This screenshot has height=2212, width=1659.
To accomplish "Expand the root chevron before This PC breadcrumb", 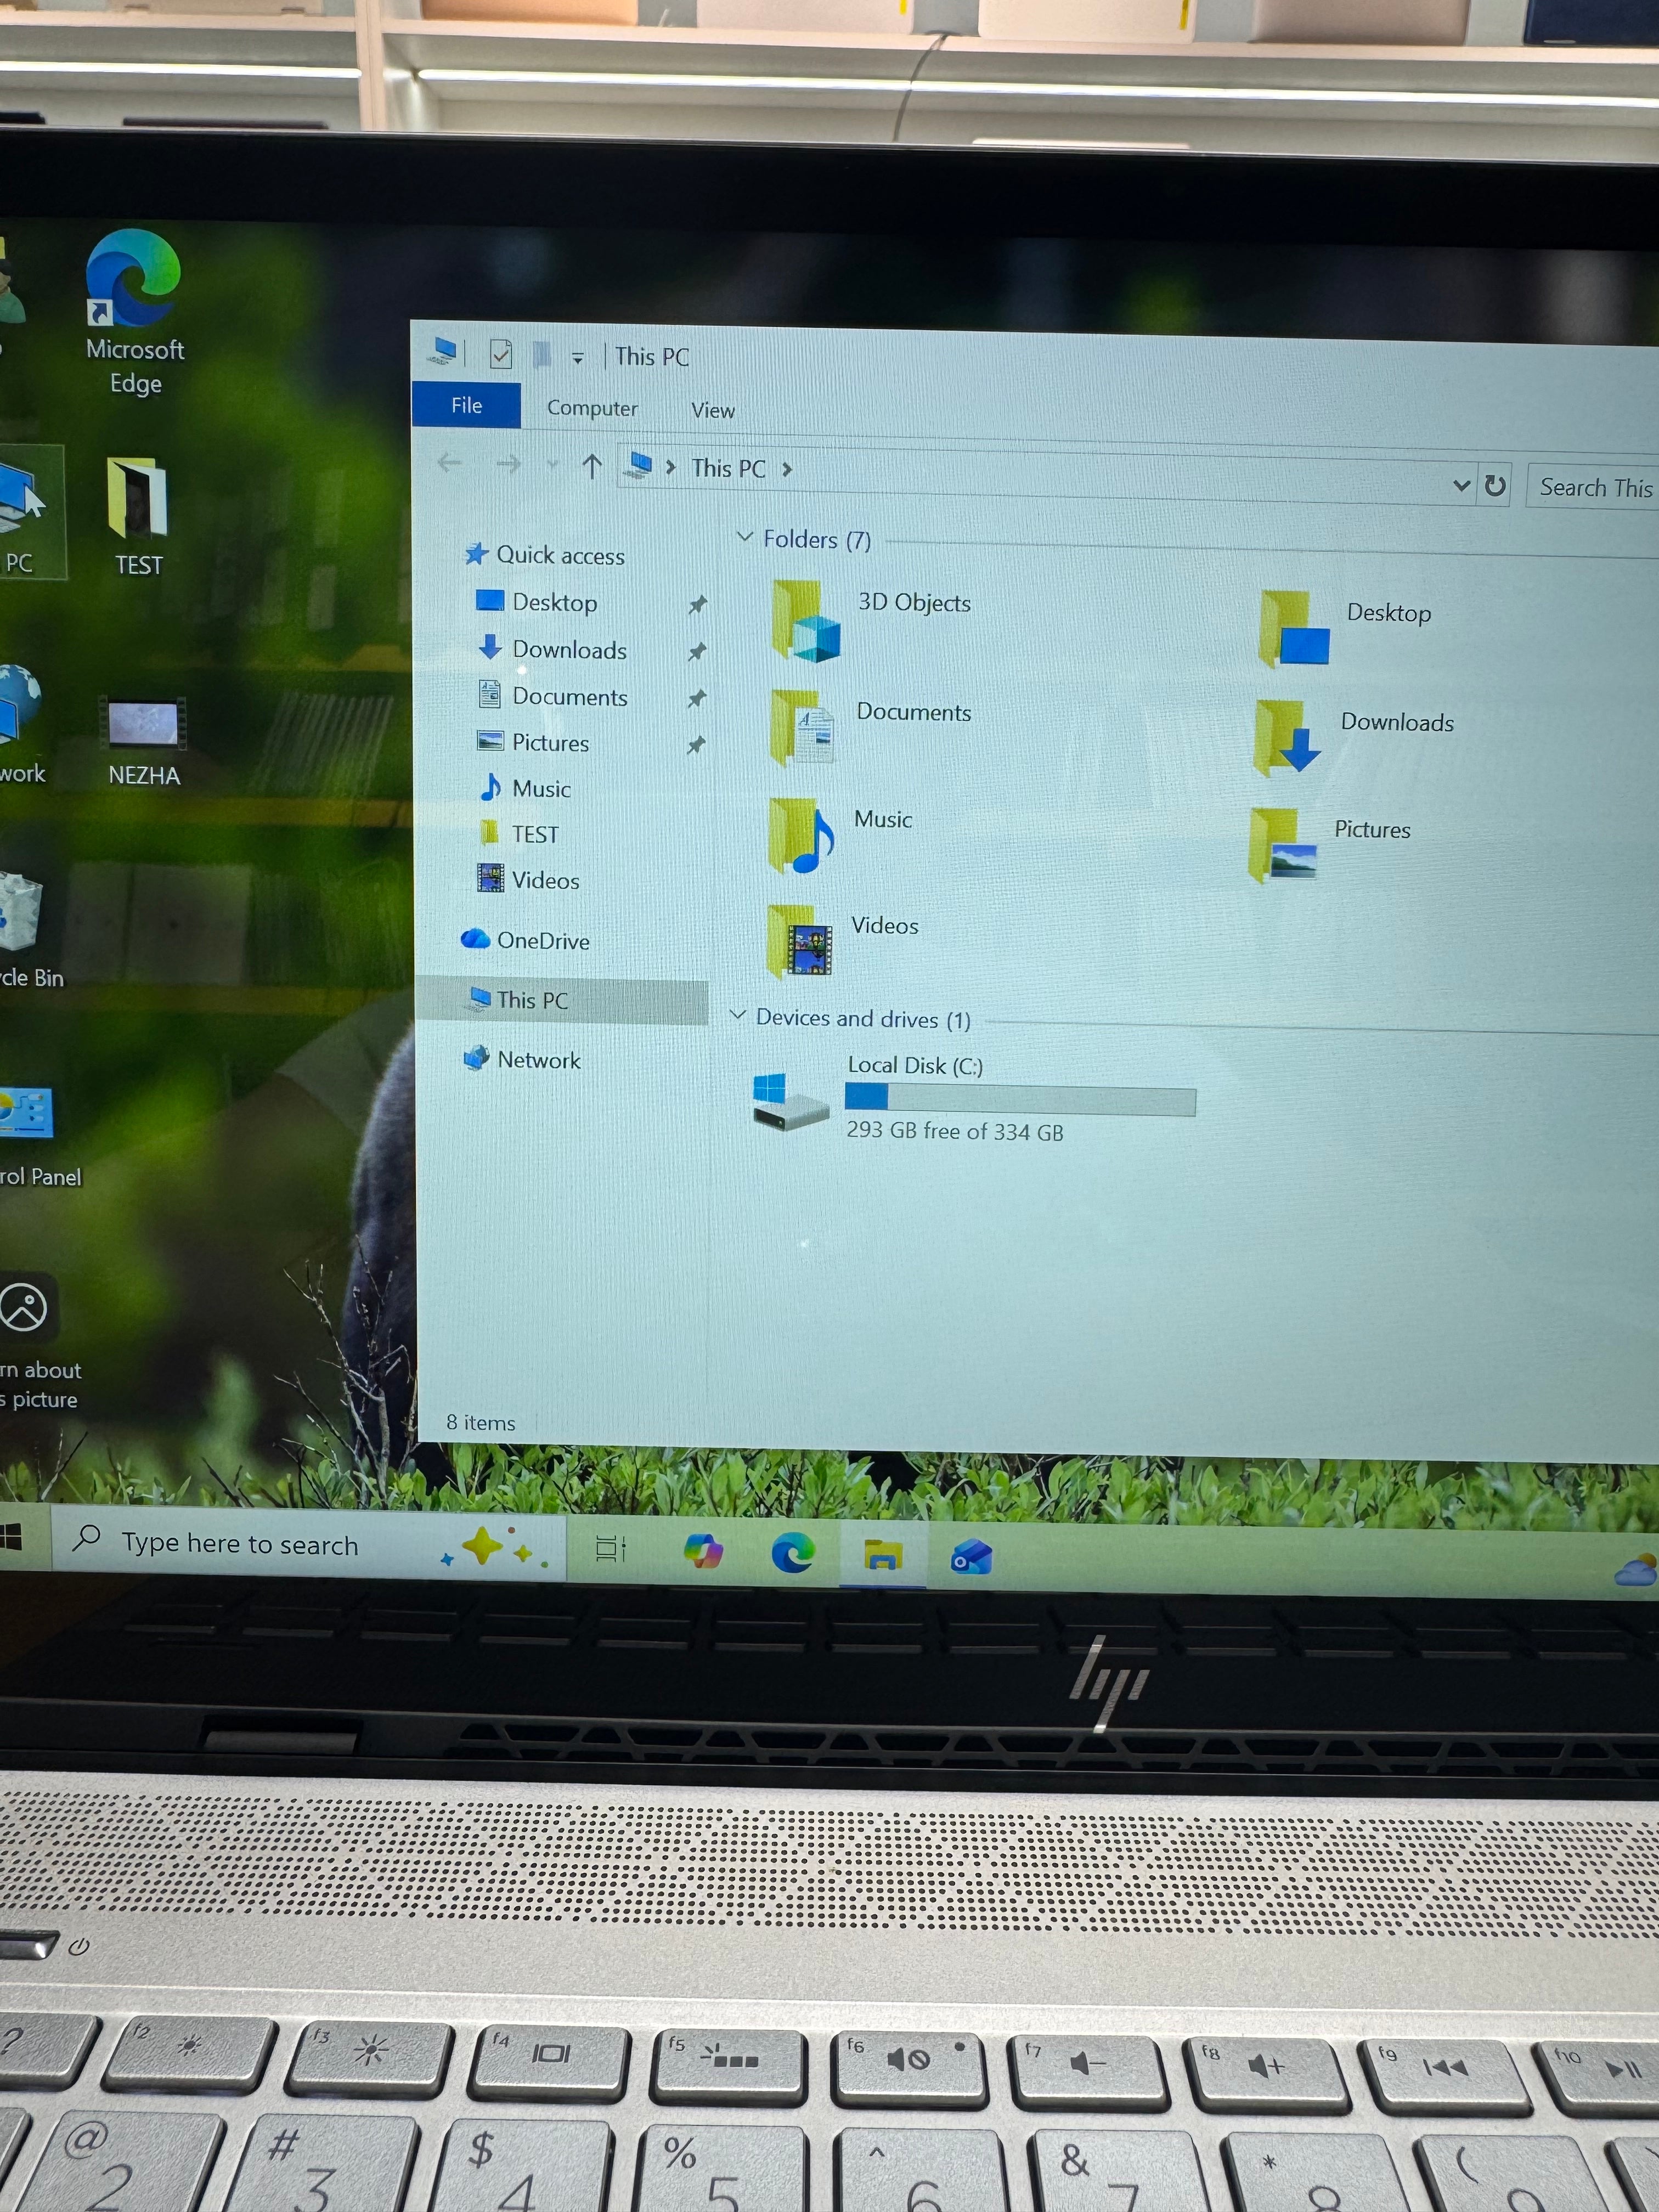I will pos(671,467).
